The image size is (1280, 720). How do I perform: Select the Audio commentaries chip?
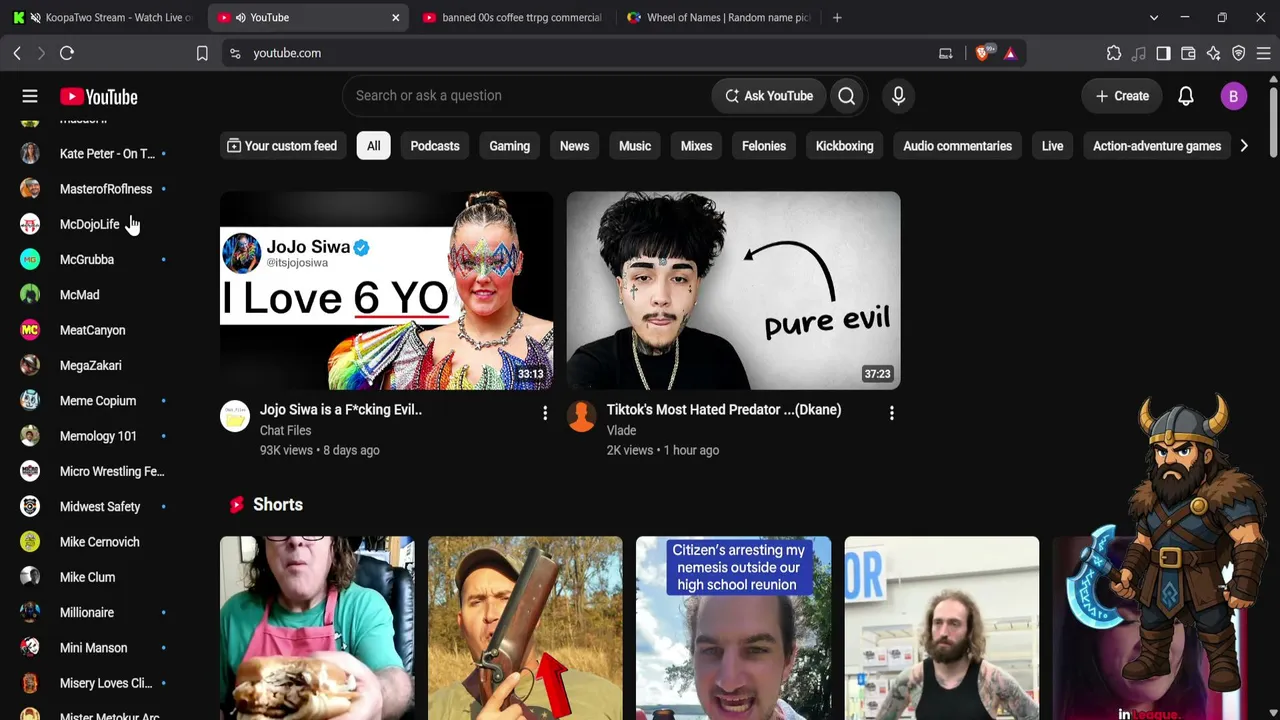(x=958, y=146)
